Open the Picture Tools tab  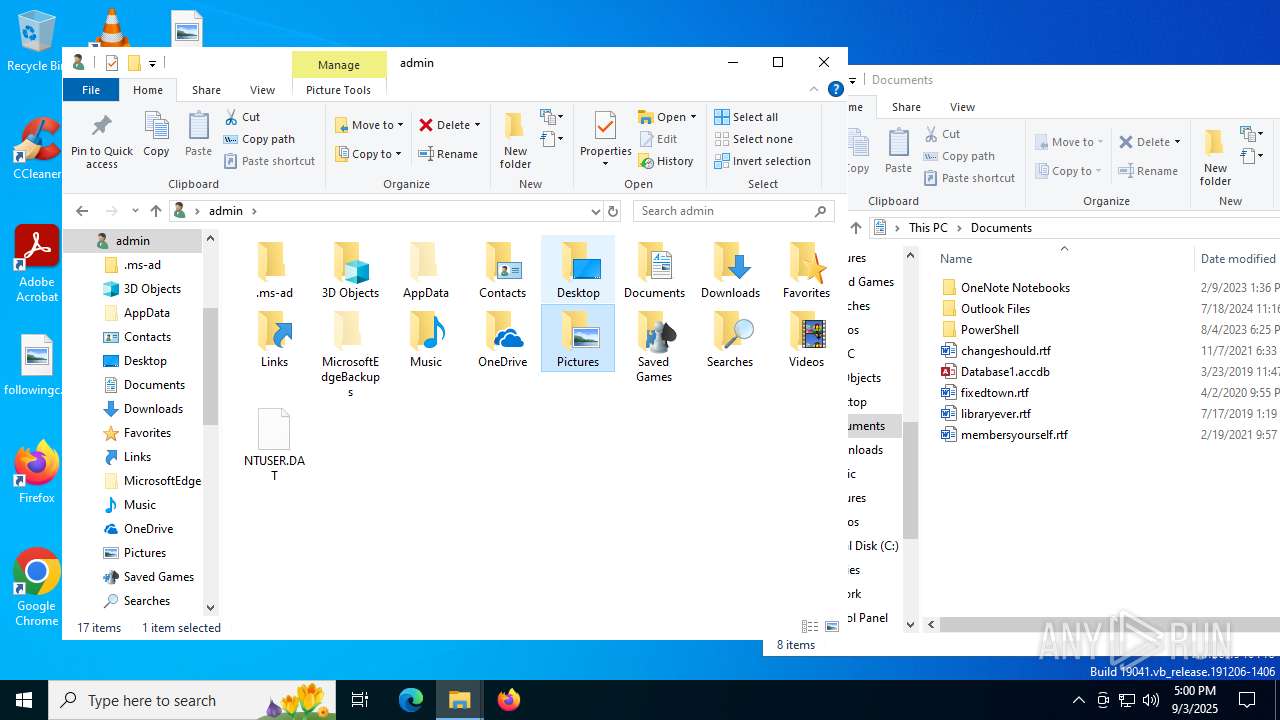(338, 90)
